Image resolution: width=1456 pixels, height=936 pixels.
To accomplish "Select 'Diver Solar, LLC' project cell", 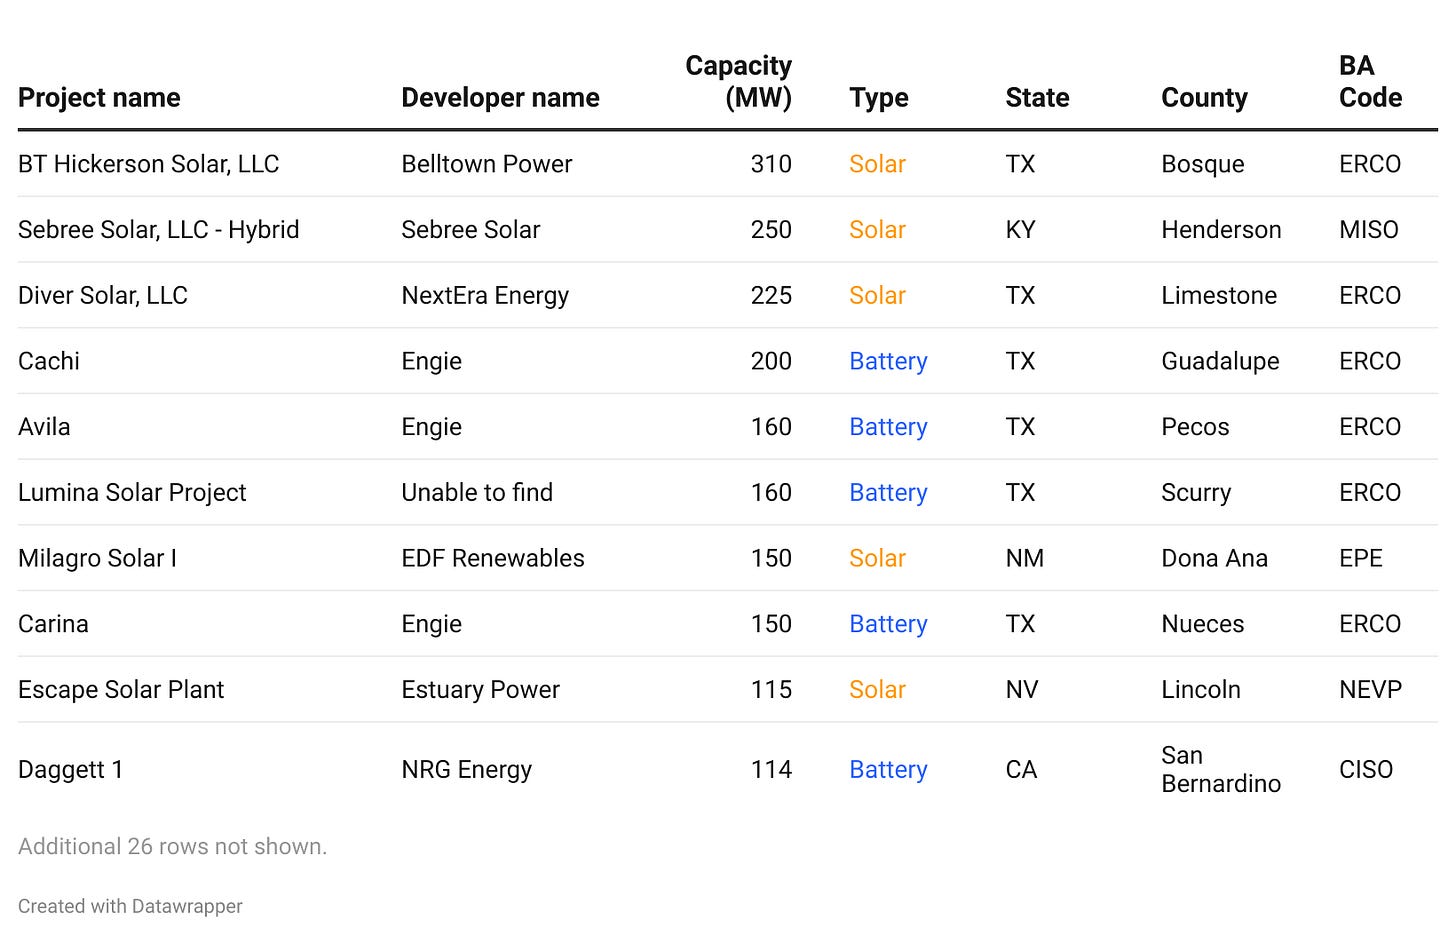I will coord(103,296).
